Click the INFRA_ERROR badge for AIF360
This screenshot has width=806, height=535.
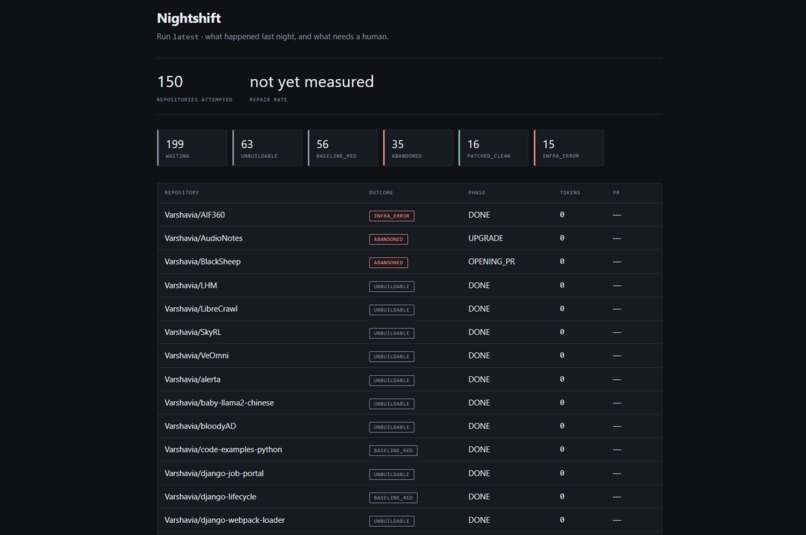(392, 216)
